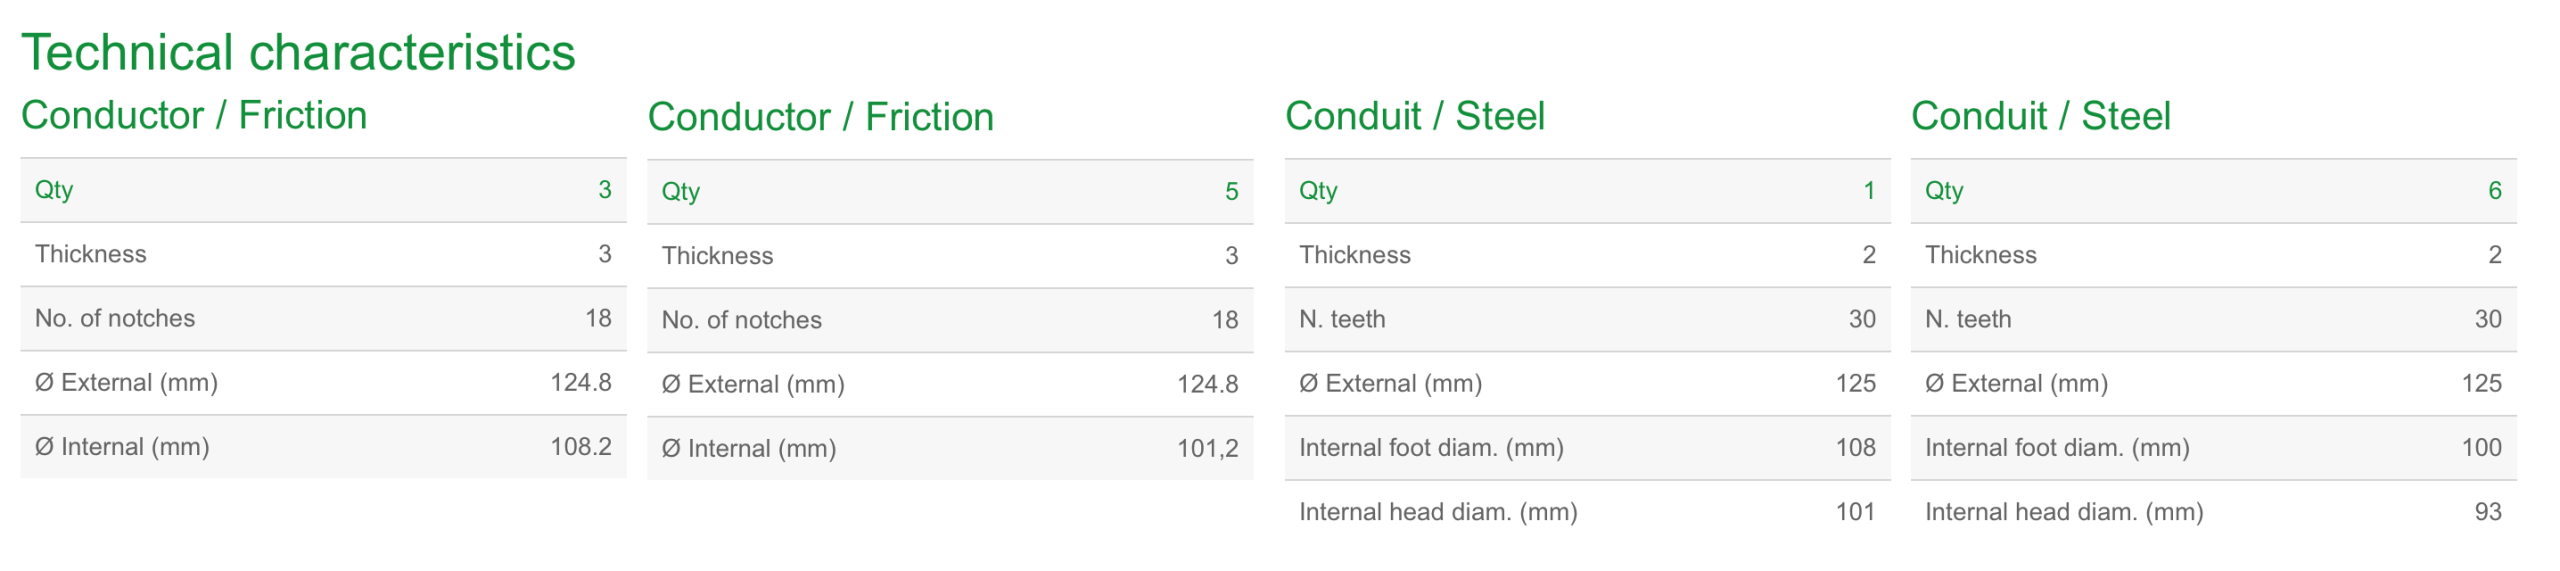
Task: Select the Conductor / Friction heading above Qty 5
Action: tap(820, 117)
